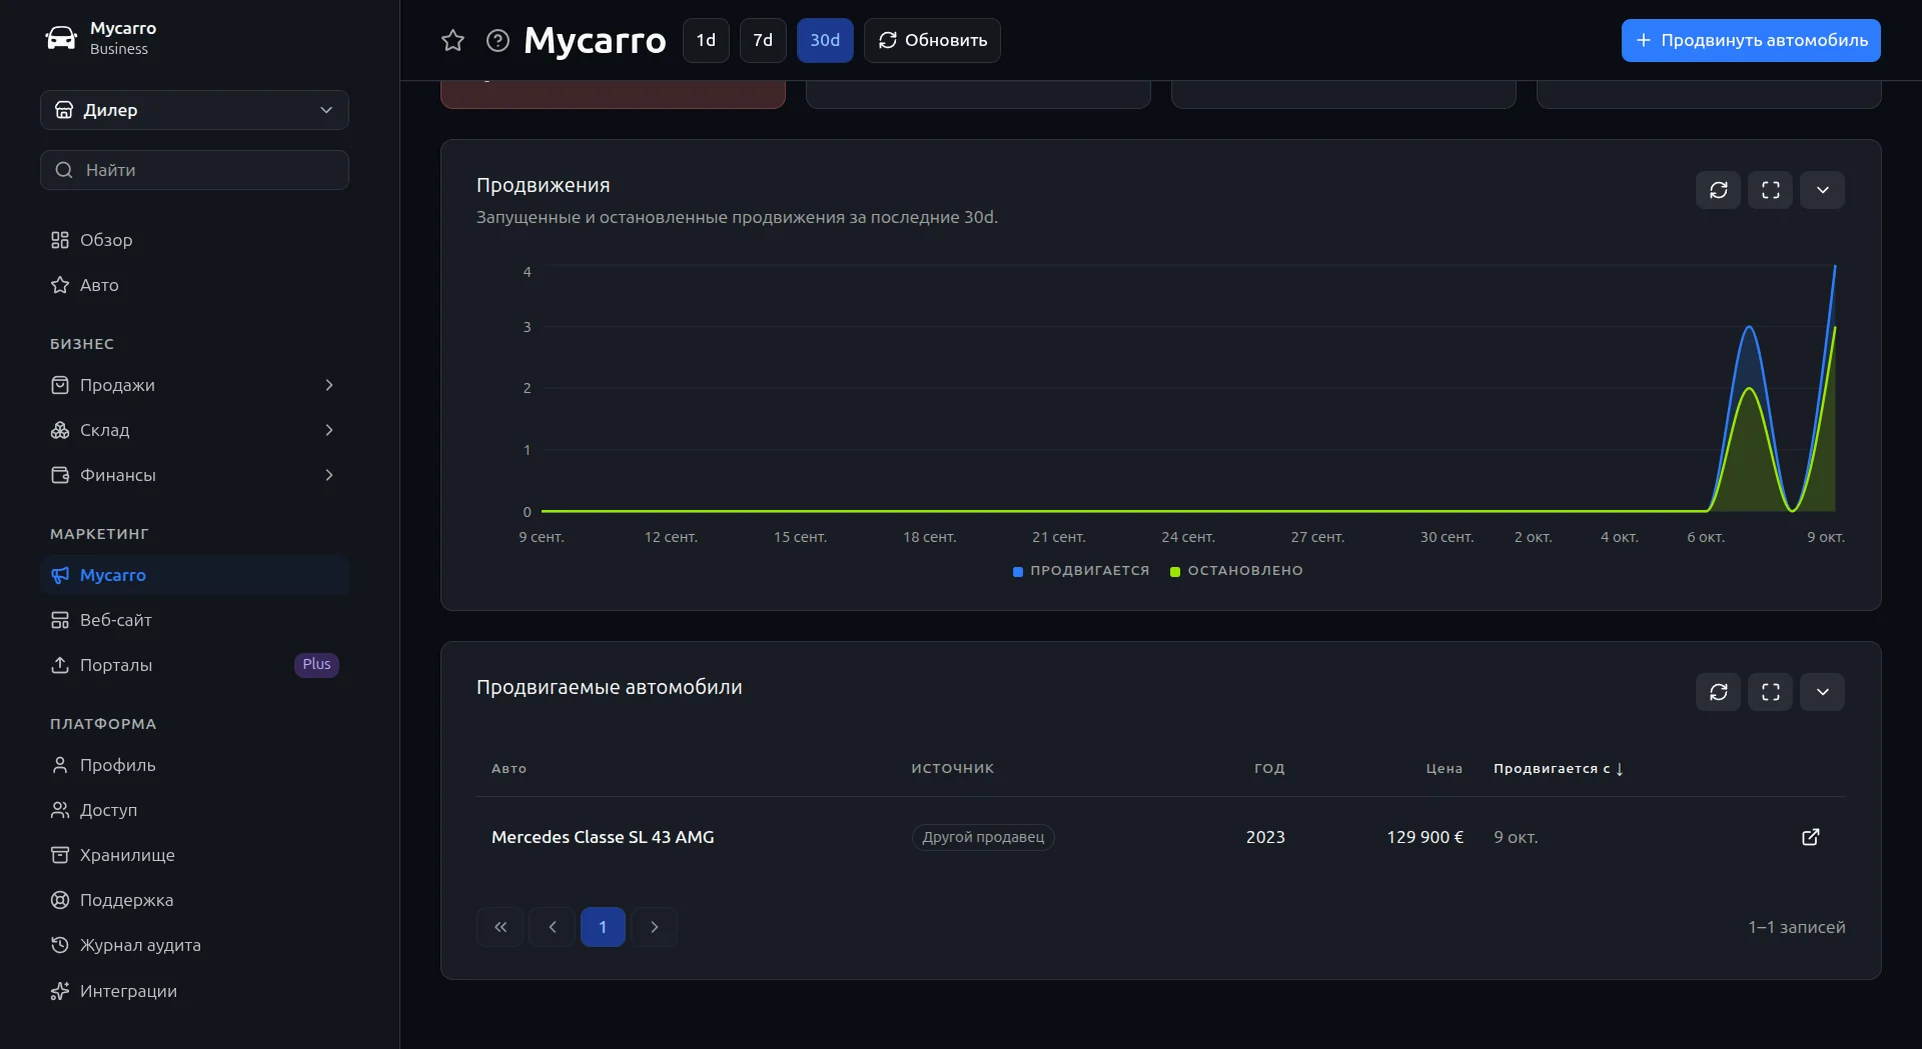Expand Продвигаемые автомобили panel to fullscreen

point(1771,692)
